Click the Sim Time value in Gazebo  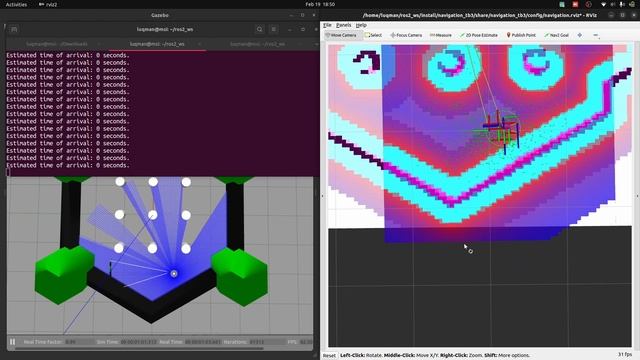click(138, 342)
